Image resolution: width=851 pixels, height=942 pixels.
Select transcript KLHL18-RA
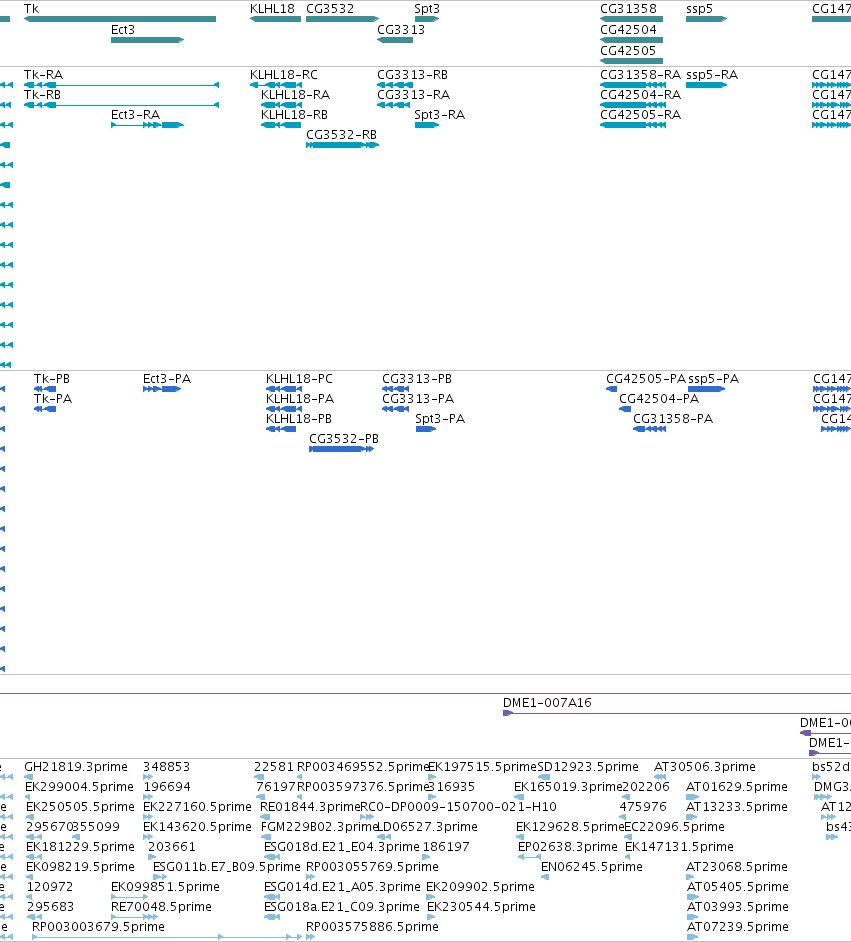tap(280, 105)
